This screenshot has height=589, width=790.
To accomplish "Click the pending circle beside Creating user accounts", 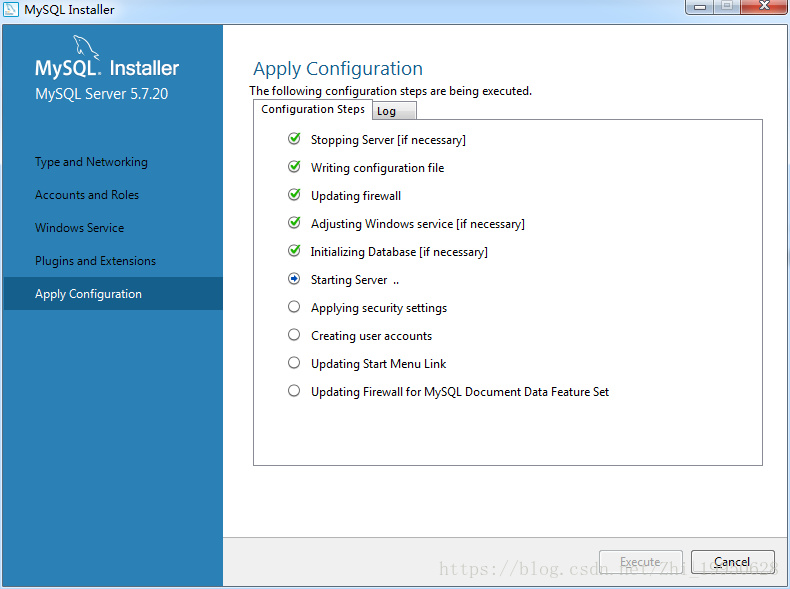I will coord(294,335).
